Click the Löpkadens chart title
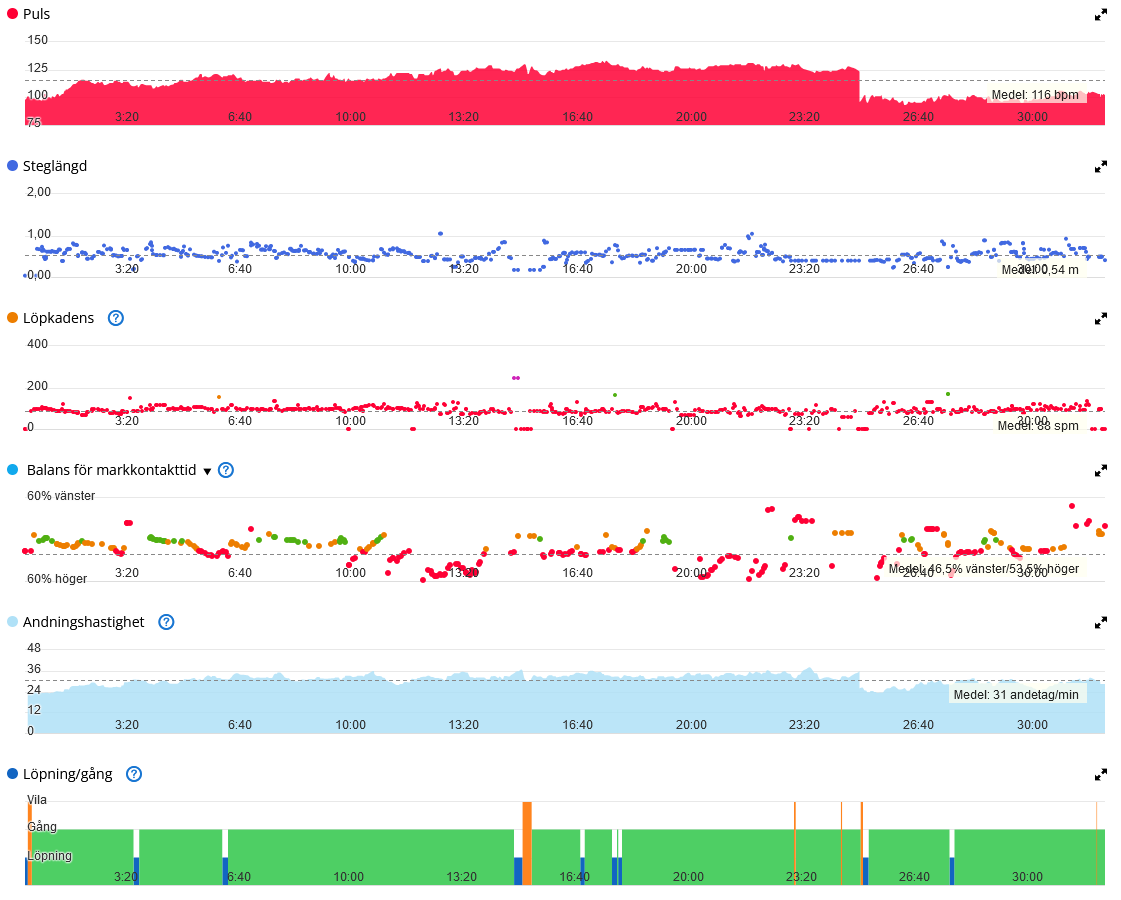 click(59, 318)
